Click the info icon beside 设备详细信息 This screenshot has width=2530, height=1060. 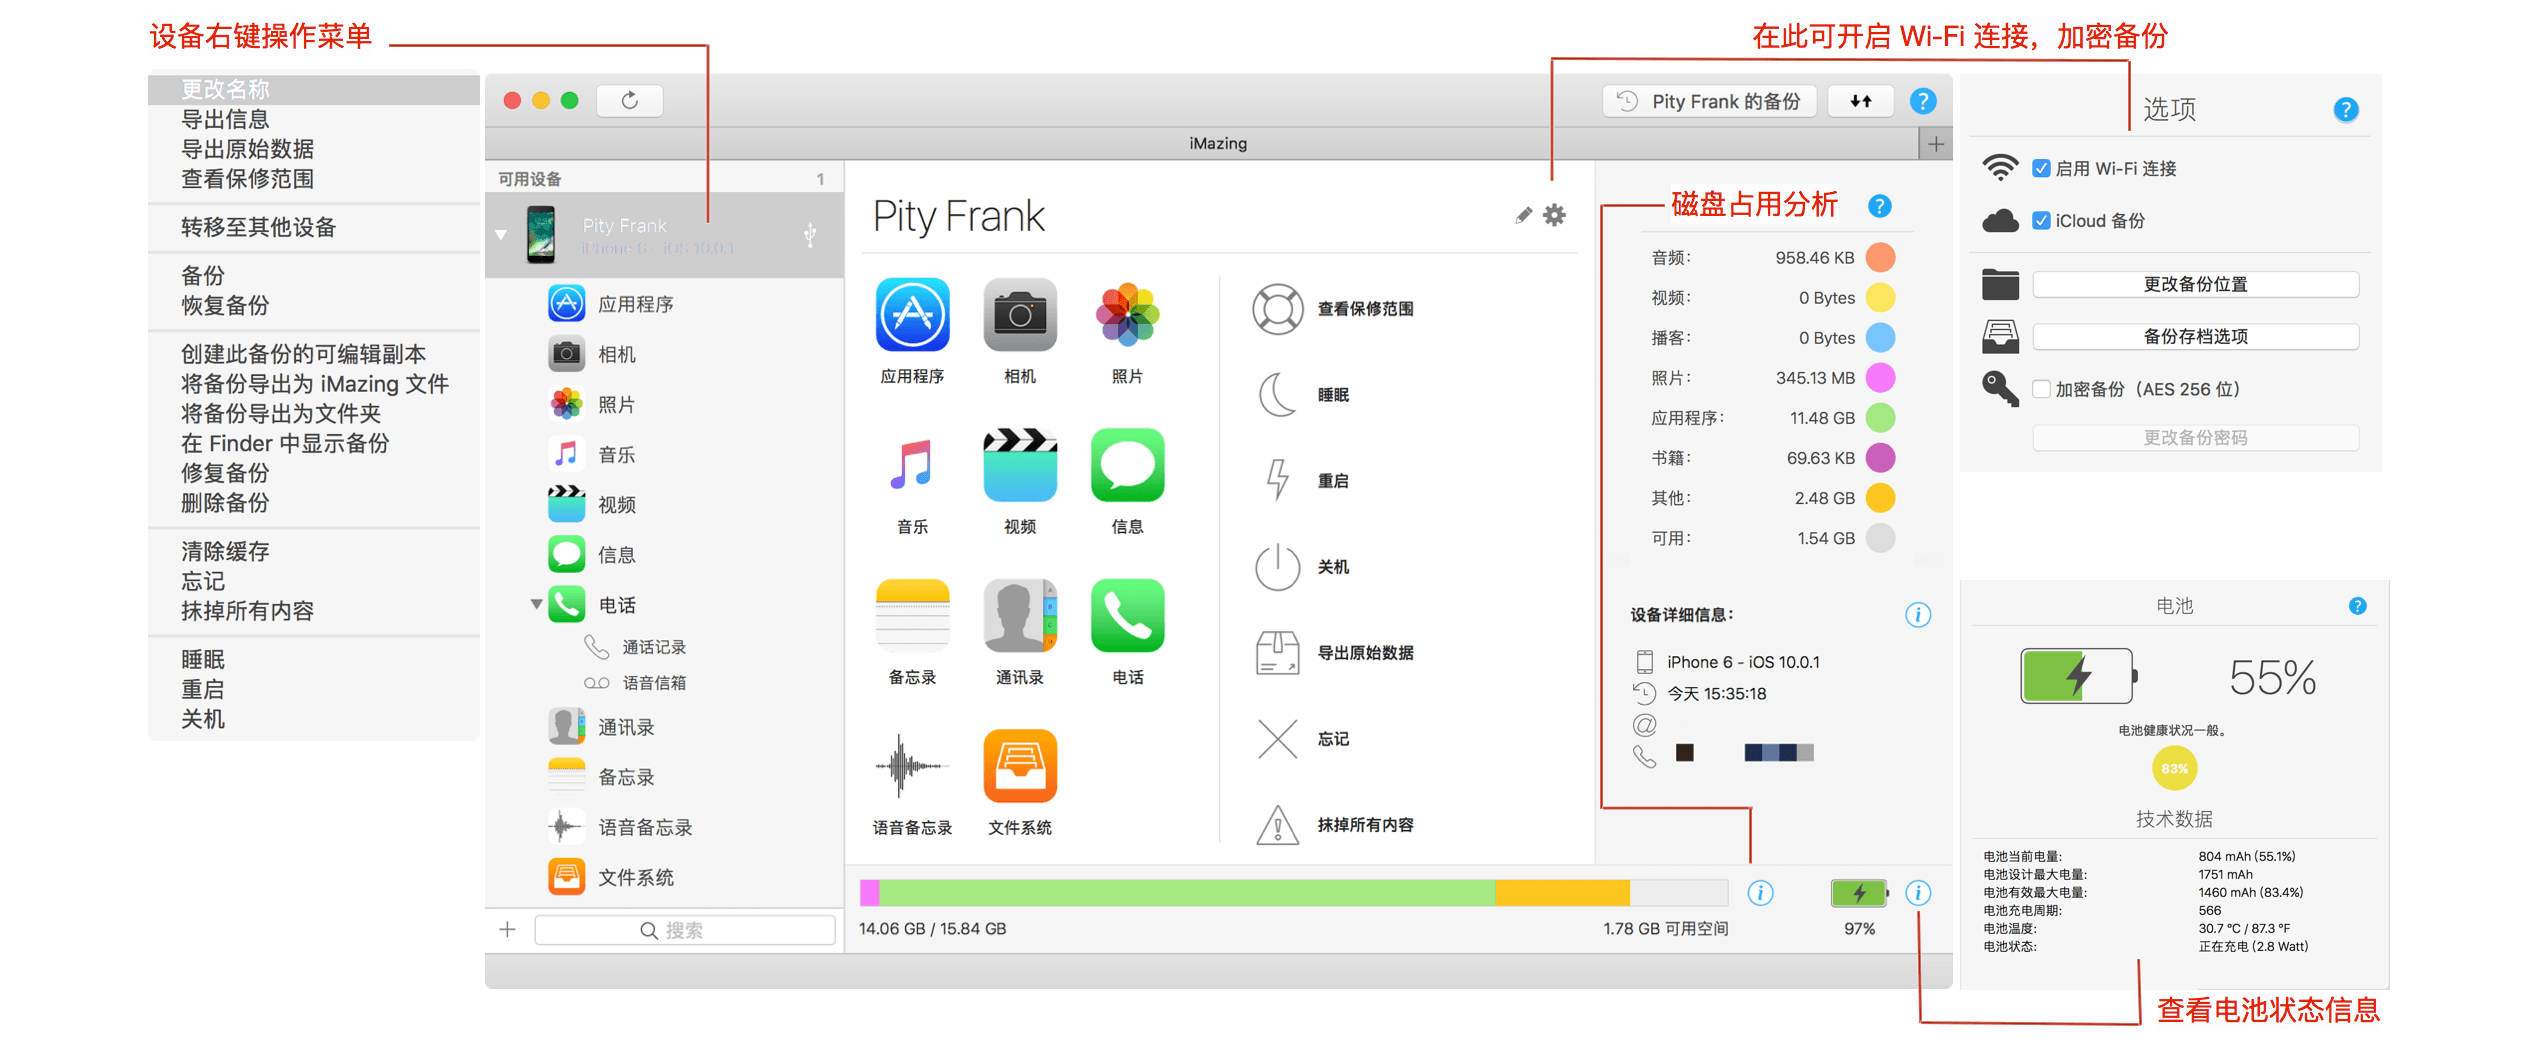[1917, 615]
